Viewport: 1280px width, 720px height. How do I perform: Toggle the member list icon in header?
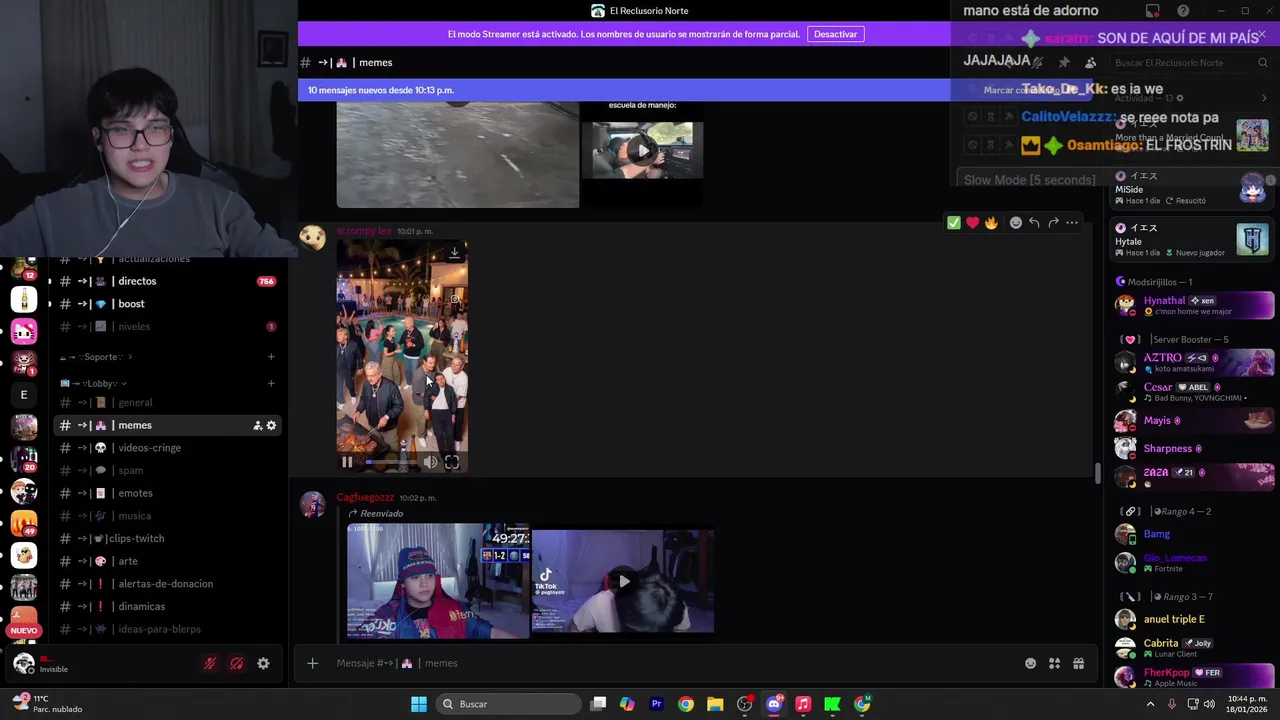[x=1091, y=62]
